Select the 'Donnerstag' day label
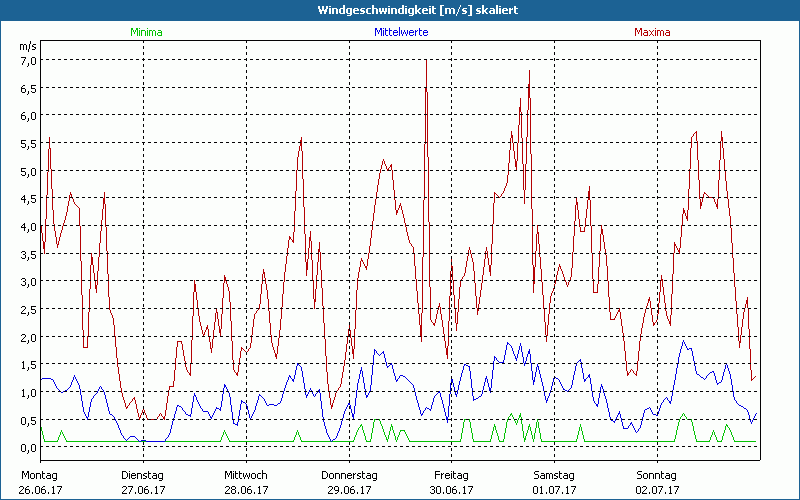The image size is (800, 500). [348, 475]
